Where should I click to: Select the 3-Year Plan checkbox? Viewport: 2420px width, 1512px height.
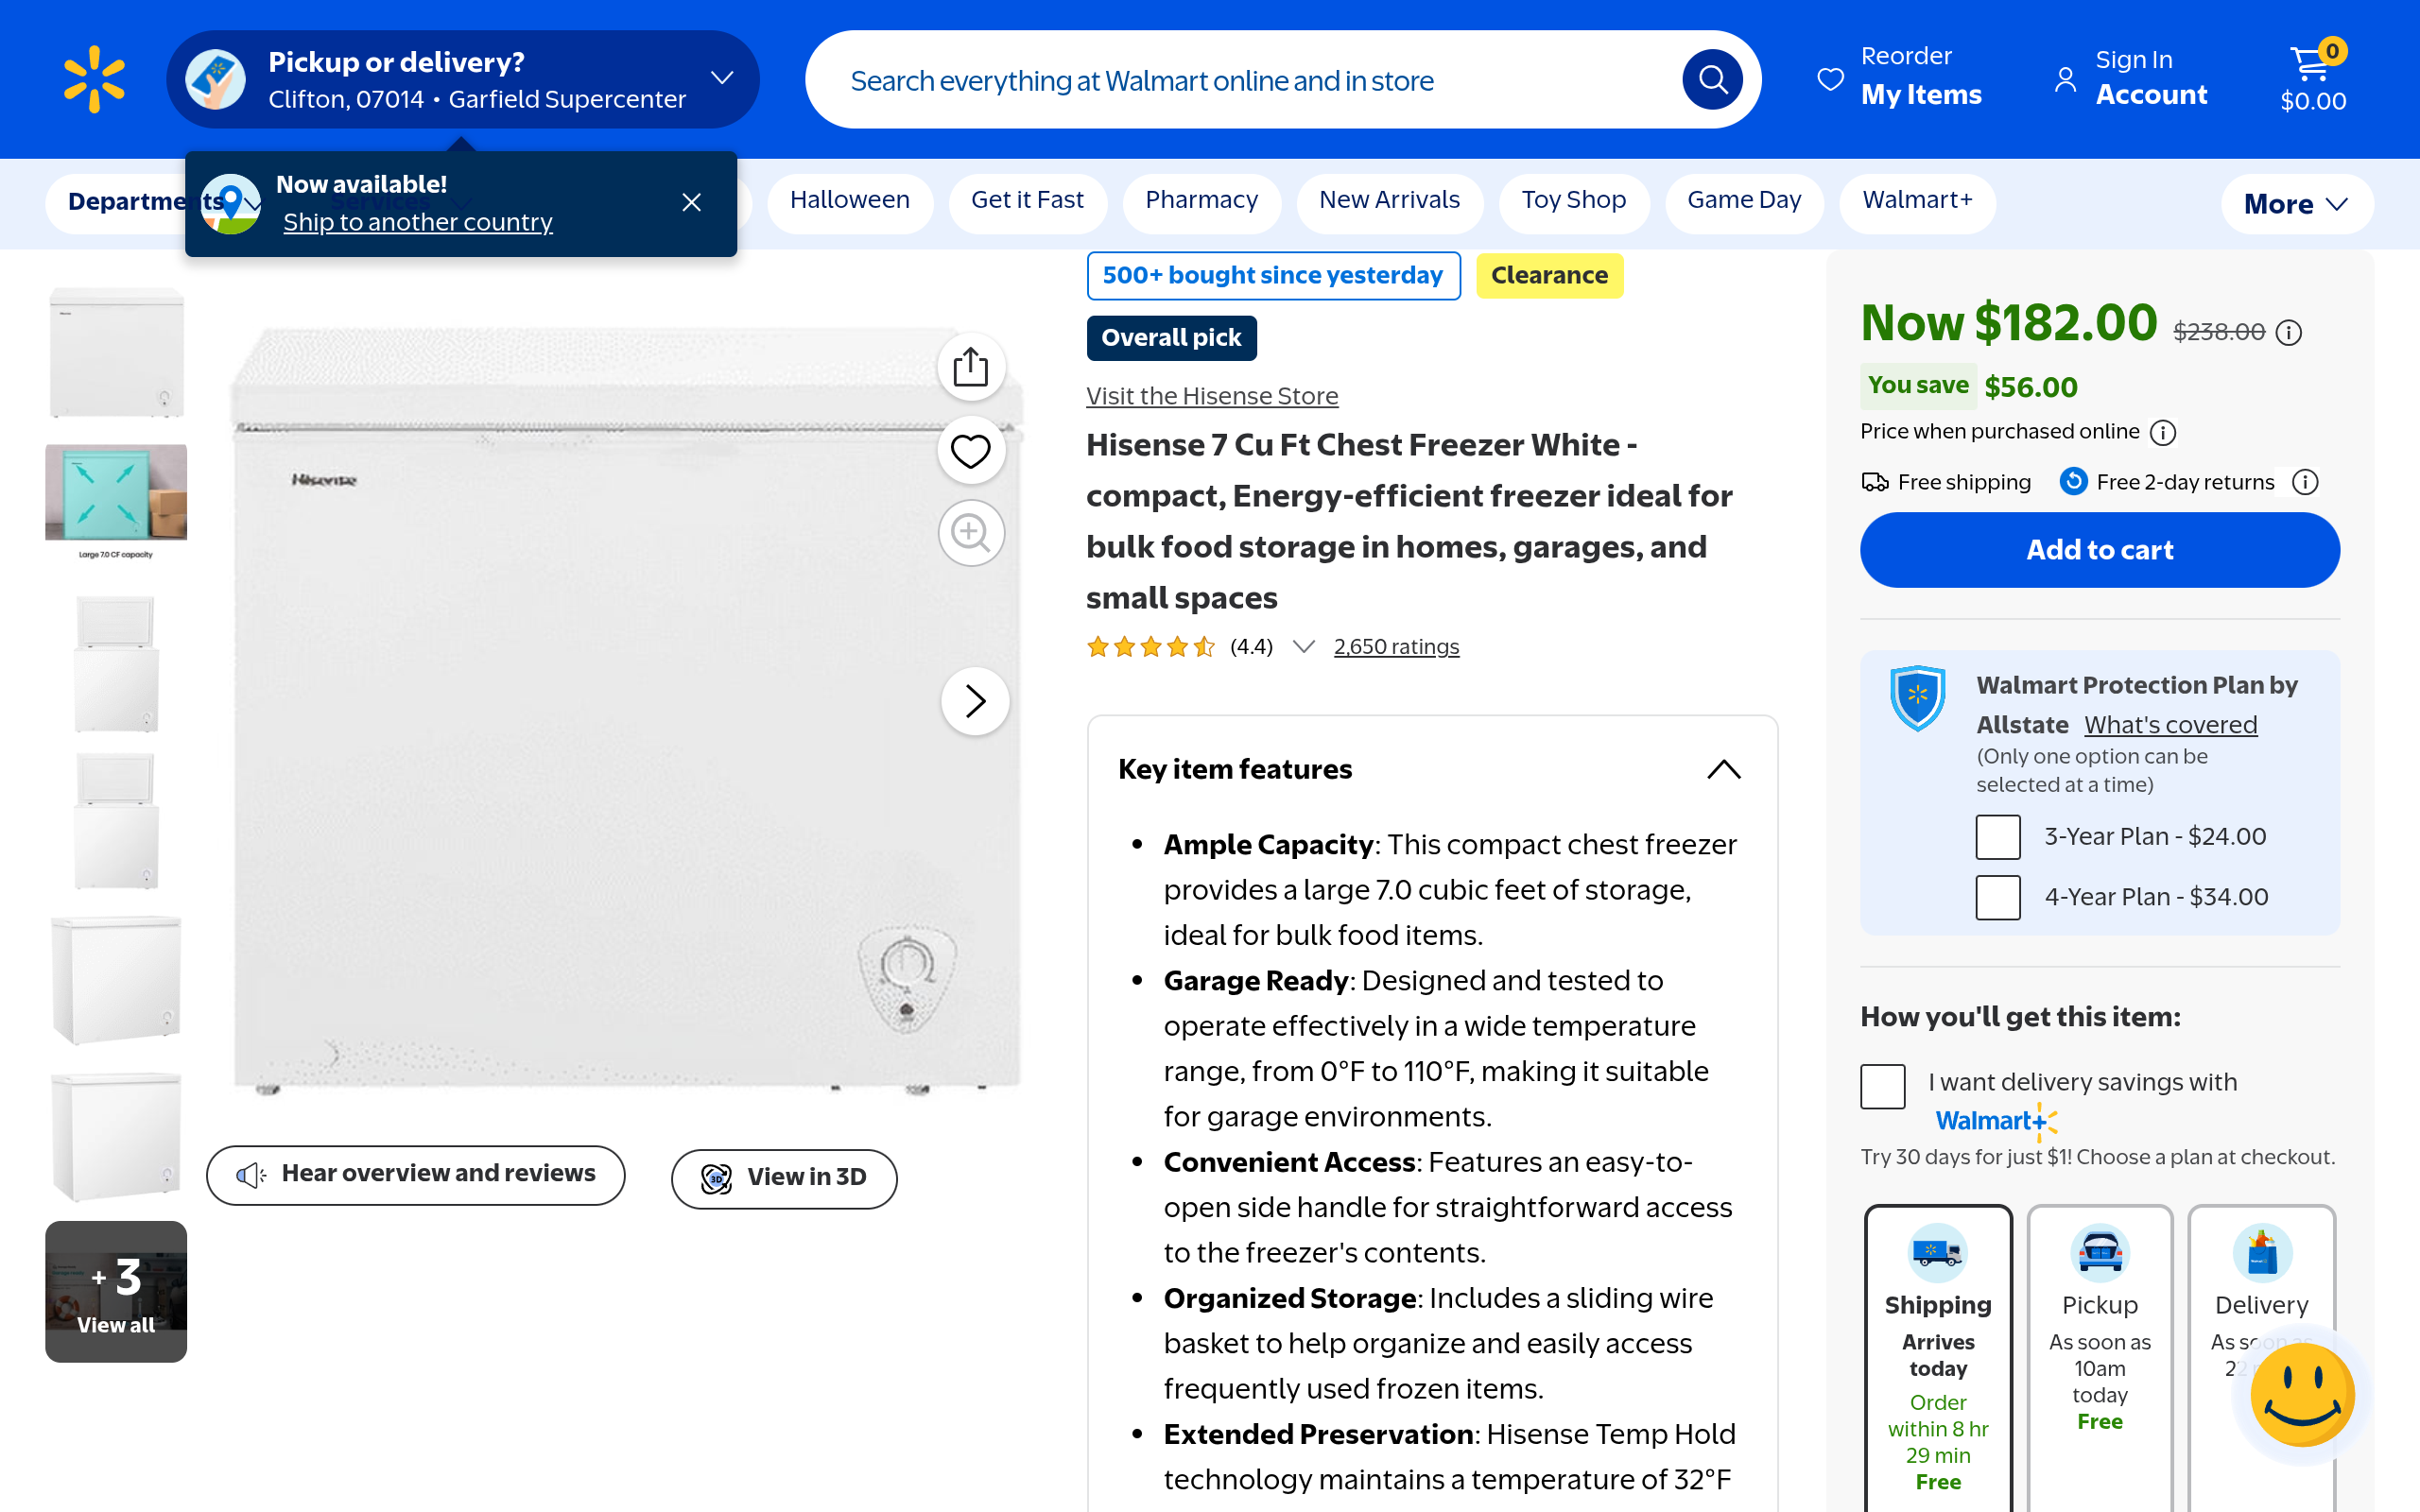tap(1997, 837)
